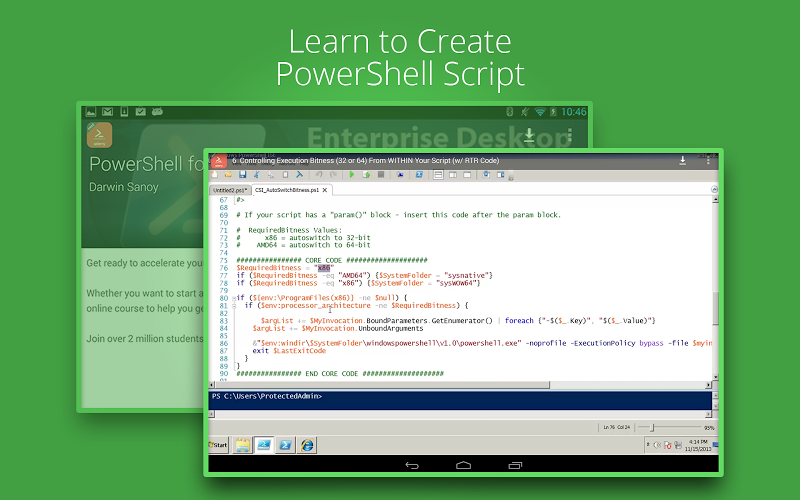The width and height of the screenshot is (800, 500).
Task: Click the Paste clipboard icon
Action: click(x=285, y=174)
